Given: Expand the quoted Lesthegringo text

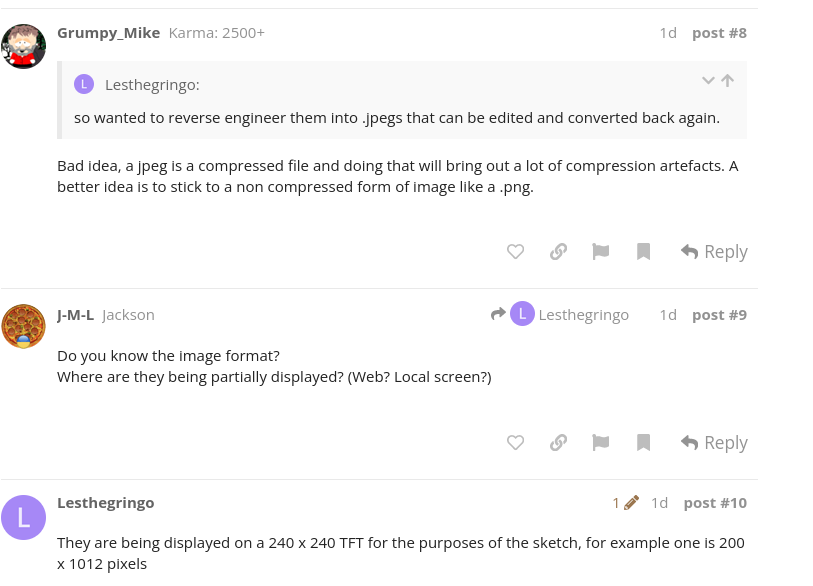Looking at the screenshot, I should tap(708, 81).
